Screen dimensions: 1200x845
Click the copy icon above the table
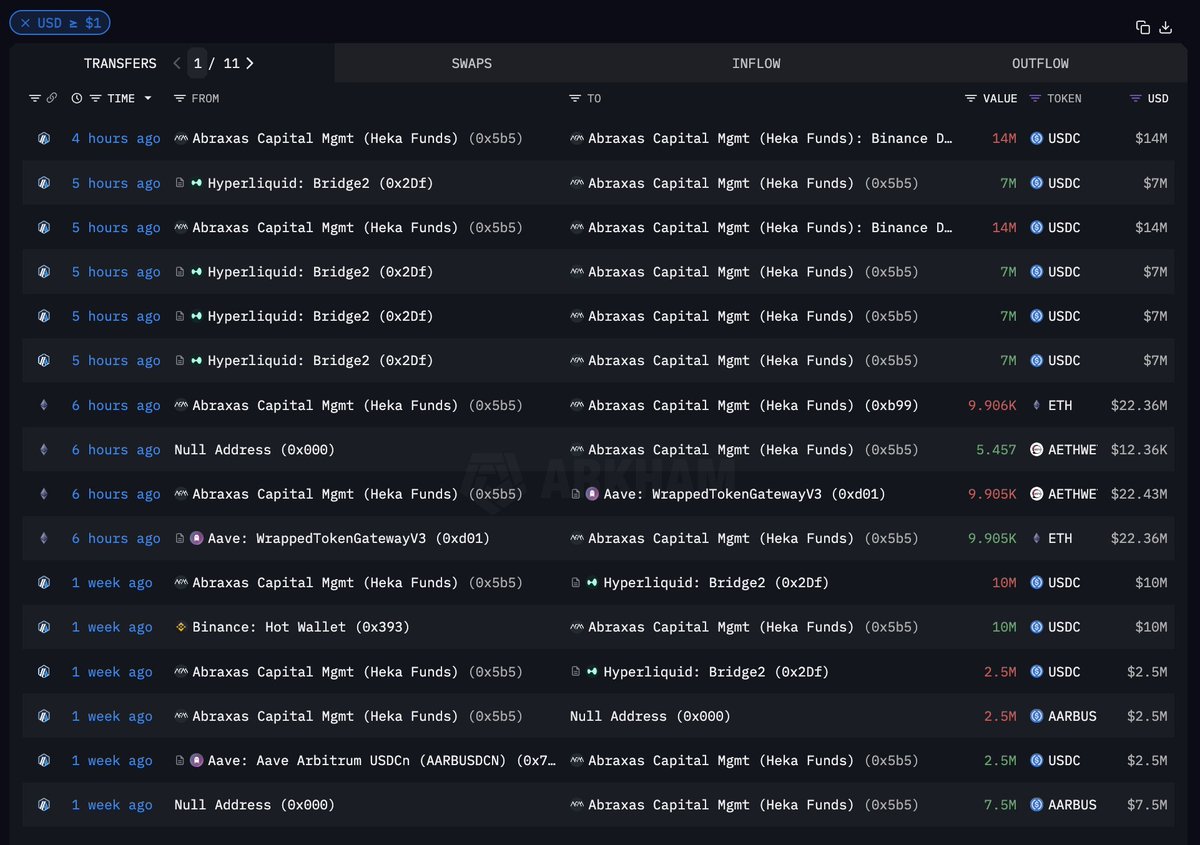tap(1143, 27)
